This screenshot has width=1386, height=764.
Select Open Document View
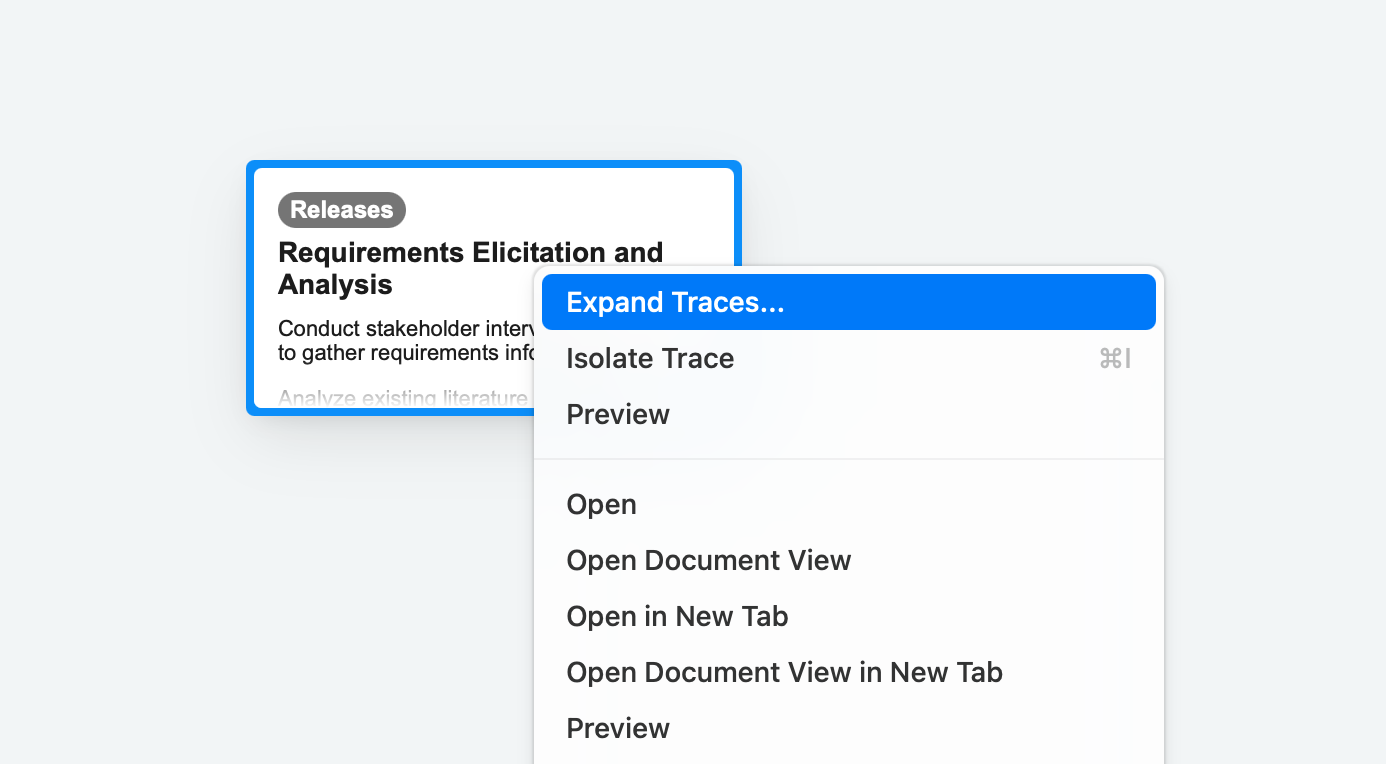tap(708, 560)
